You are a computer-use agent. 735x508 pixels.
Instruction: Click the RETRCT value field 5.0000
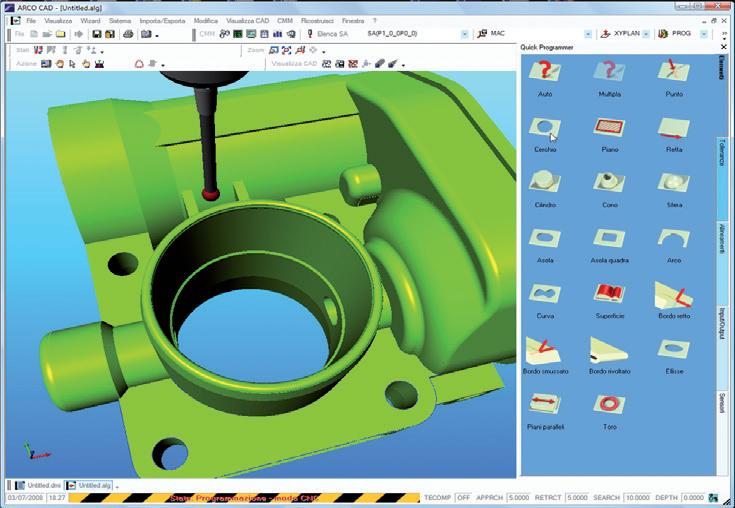[x=577, y=497]
